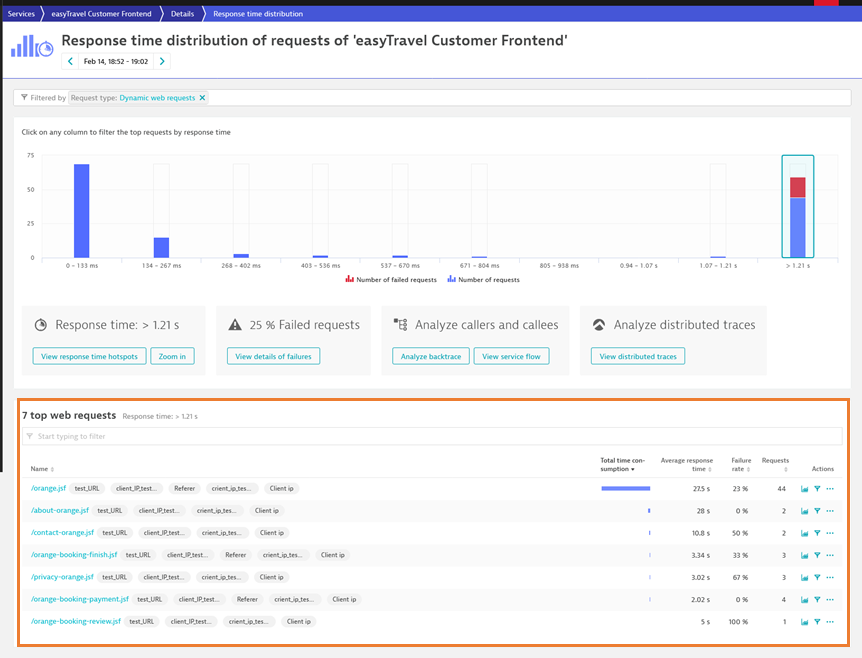
Task: Open chart for /contact-orange.jsf request
Action: point(804,533)
